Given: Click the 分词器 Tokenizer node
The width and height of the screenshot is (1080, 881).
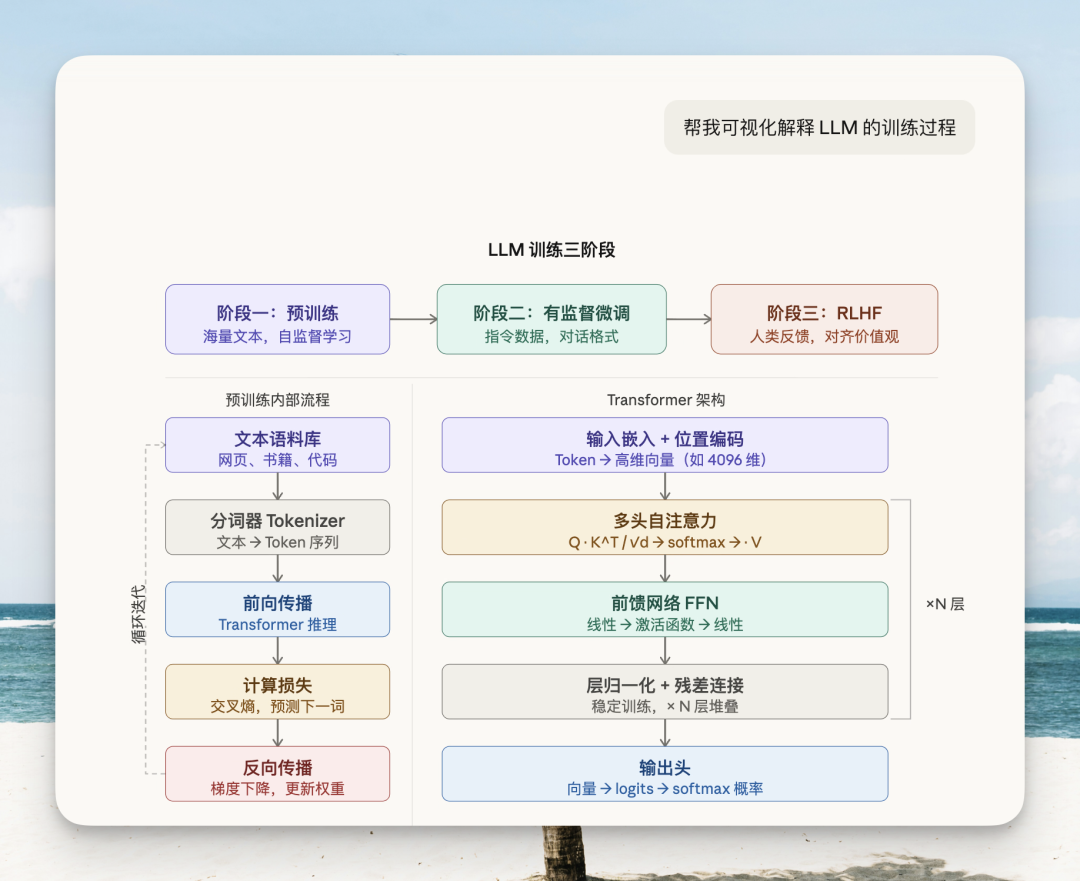Looking at the screenshot, I should click(x=277, y=527).
